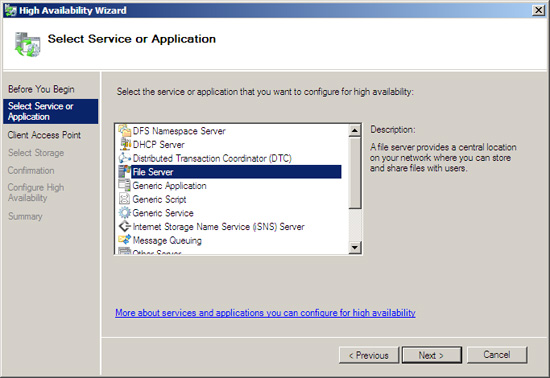The width and height of the screenshot is (550, 378).
Task: Open the Summary step
Action: coord(25,216)
